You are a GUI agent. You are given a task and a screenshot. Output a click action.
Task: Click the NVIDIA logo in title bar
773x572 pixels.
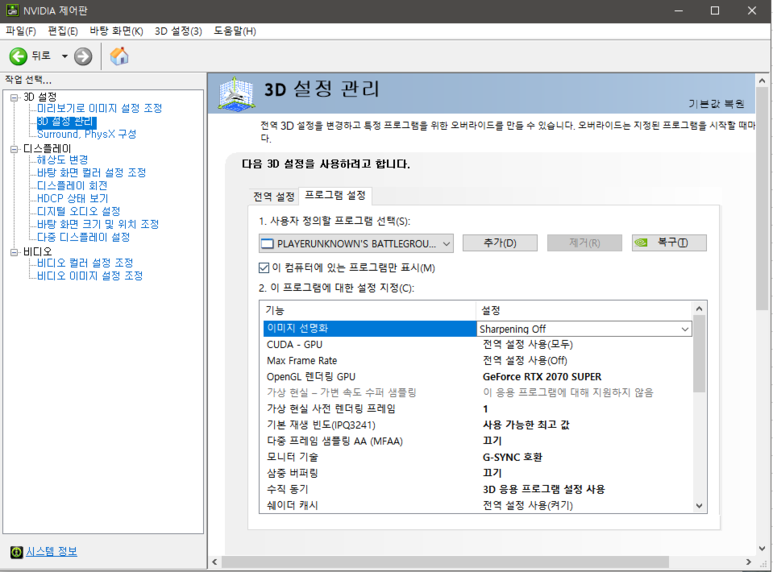(x=12, y=10)
